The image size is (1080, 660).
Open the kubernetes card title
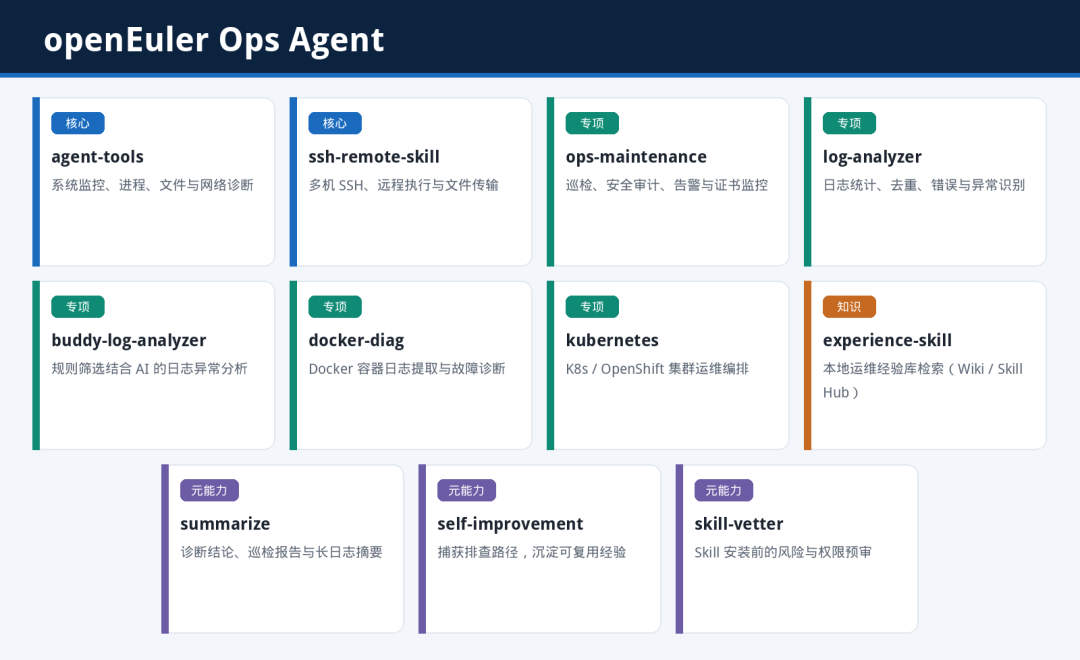[612, 340]
